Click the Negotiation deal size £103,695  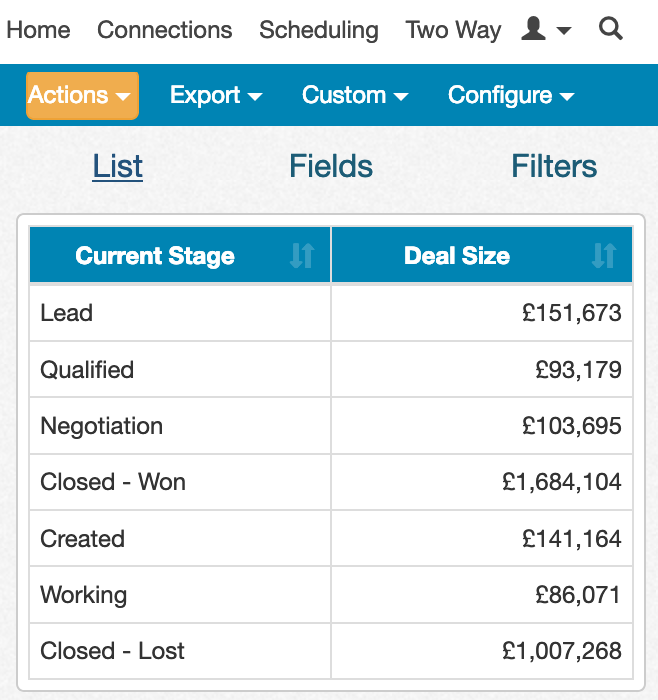pos(571,425)
